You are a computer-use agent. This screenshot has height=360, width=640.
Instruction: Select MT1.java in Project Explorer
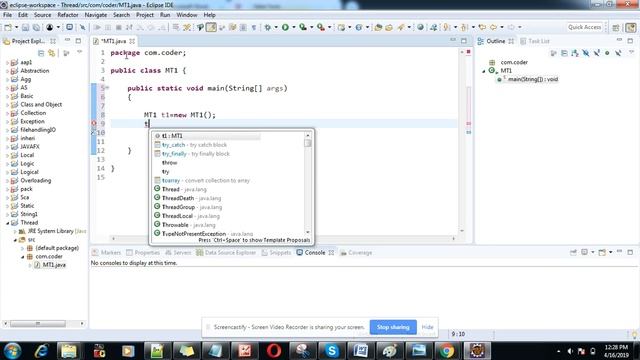click(50, 265)
